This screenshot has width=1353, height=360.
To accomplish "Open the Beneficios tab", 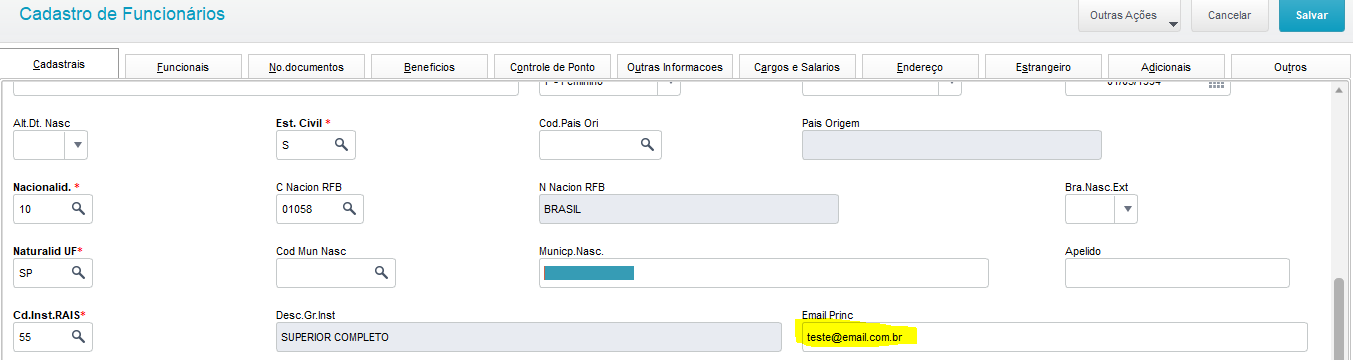I will (429, 67).
